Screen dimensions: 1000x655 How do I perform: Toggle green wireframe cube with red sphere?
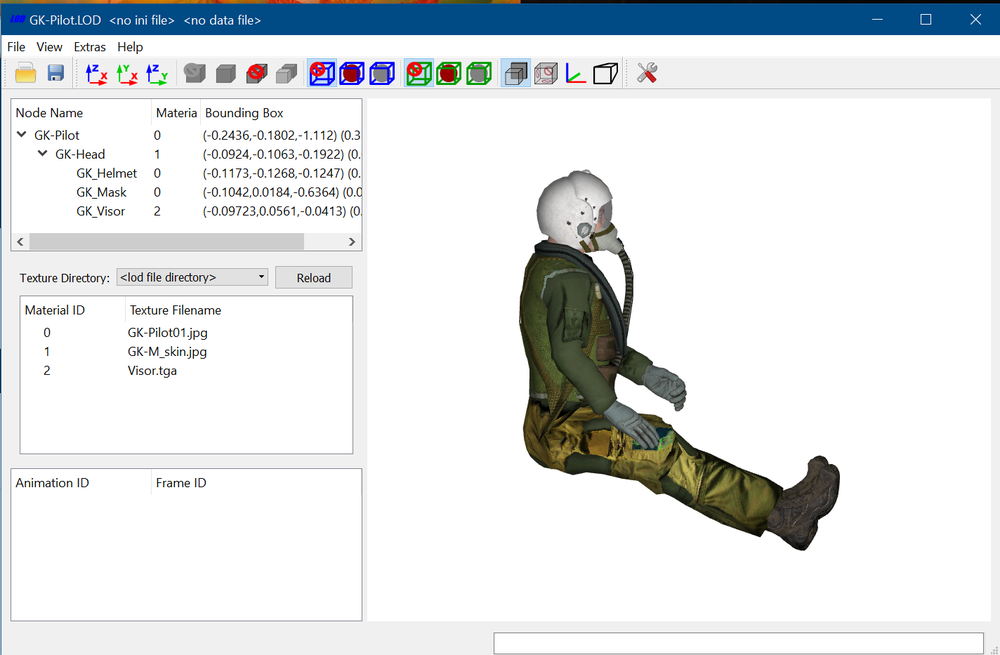[x=449, y=73]
